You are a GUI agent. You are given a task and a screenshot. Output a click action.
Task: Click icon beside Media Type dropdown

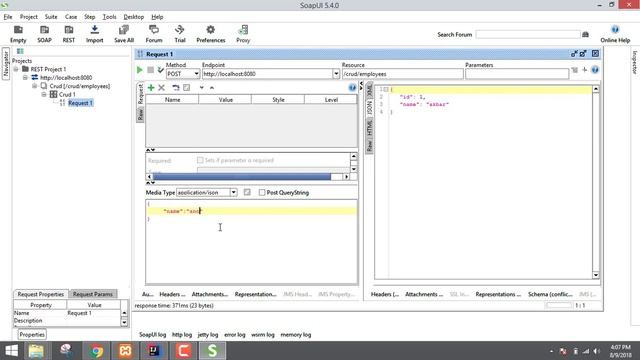247,192
